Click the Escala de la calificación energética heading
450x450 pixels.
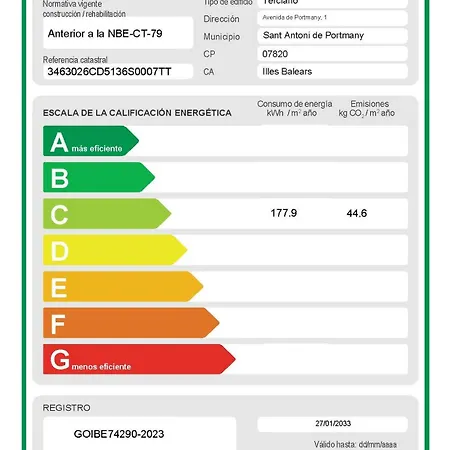pos(137,113)
